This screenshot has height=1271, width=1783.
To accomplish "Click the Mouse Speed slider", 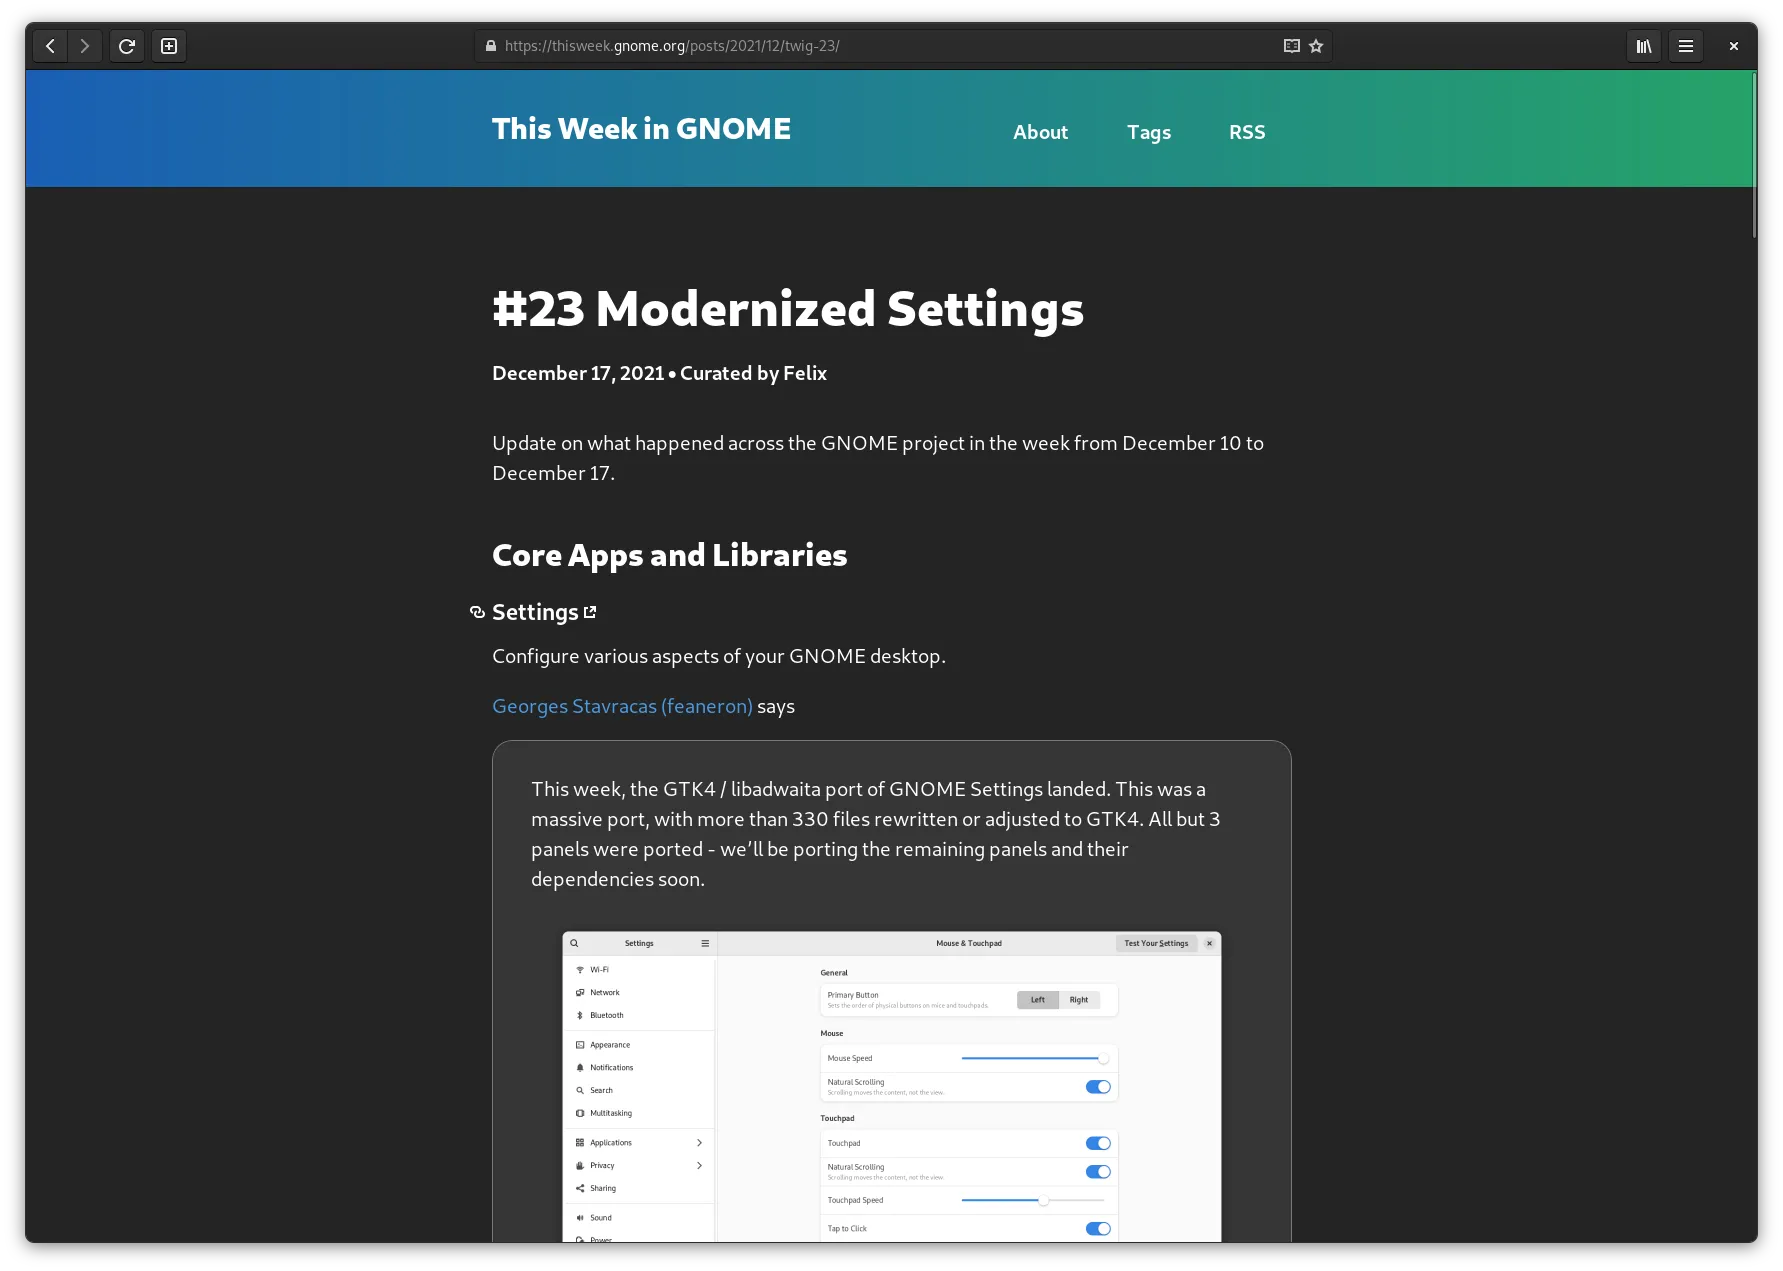I will point(1032,1058).
